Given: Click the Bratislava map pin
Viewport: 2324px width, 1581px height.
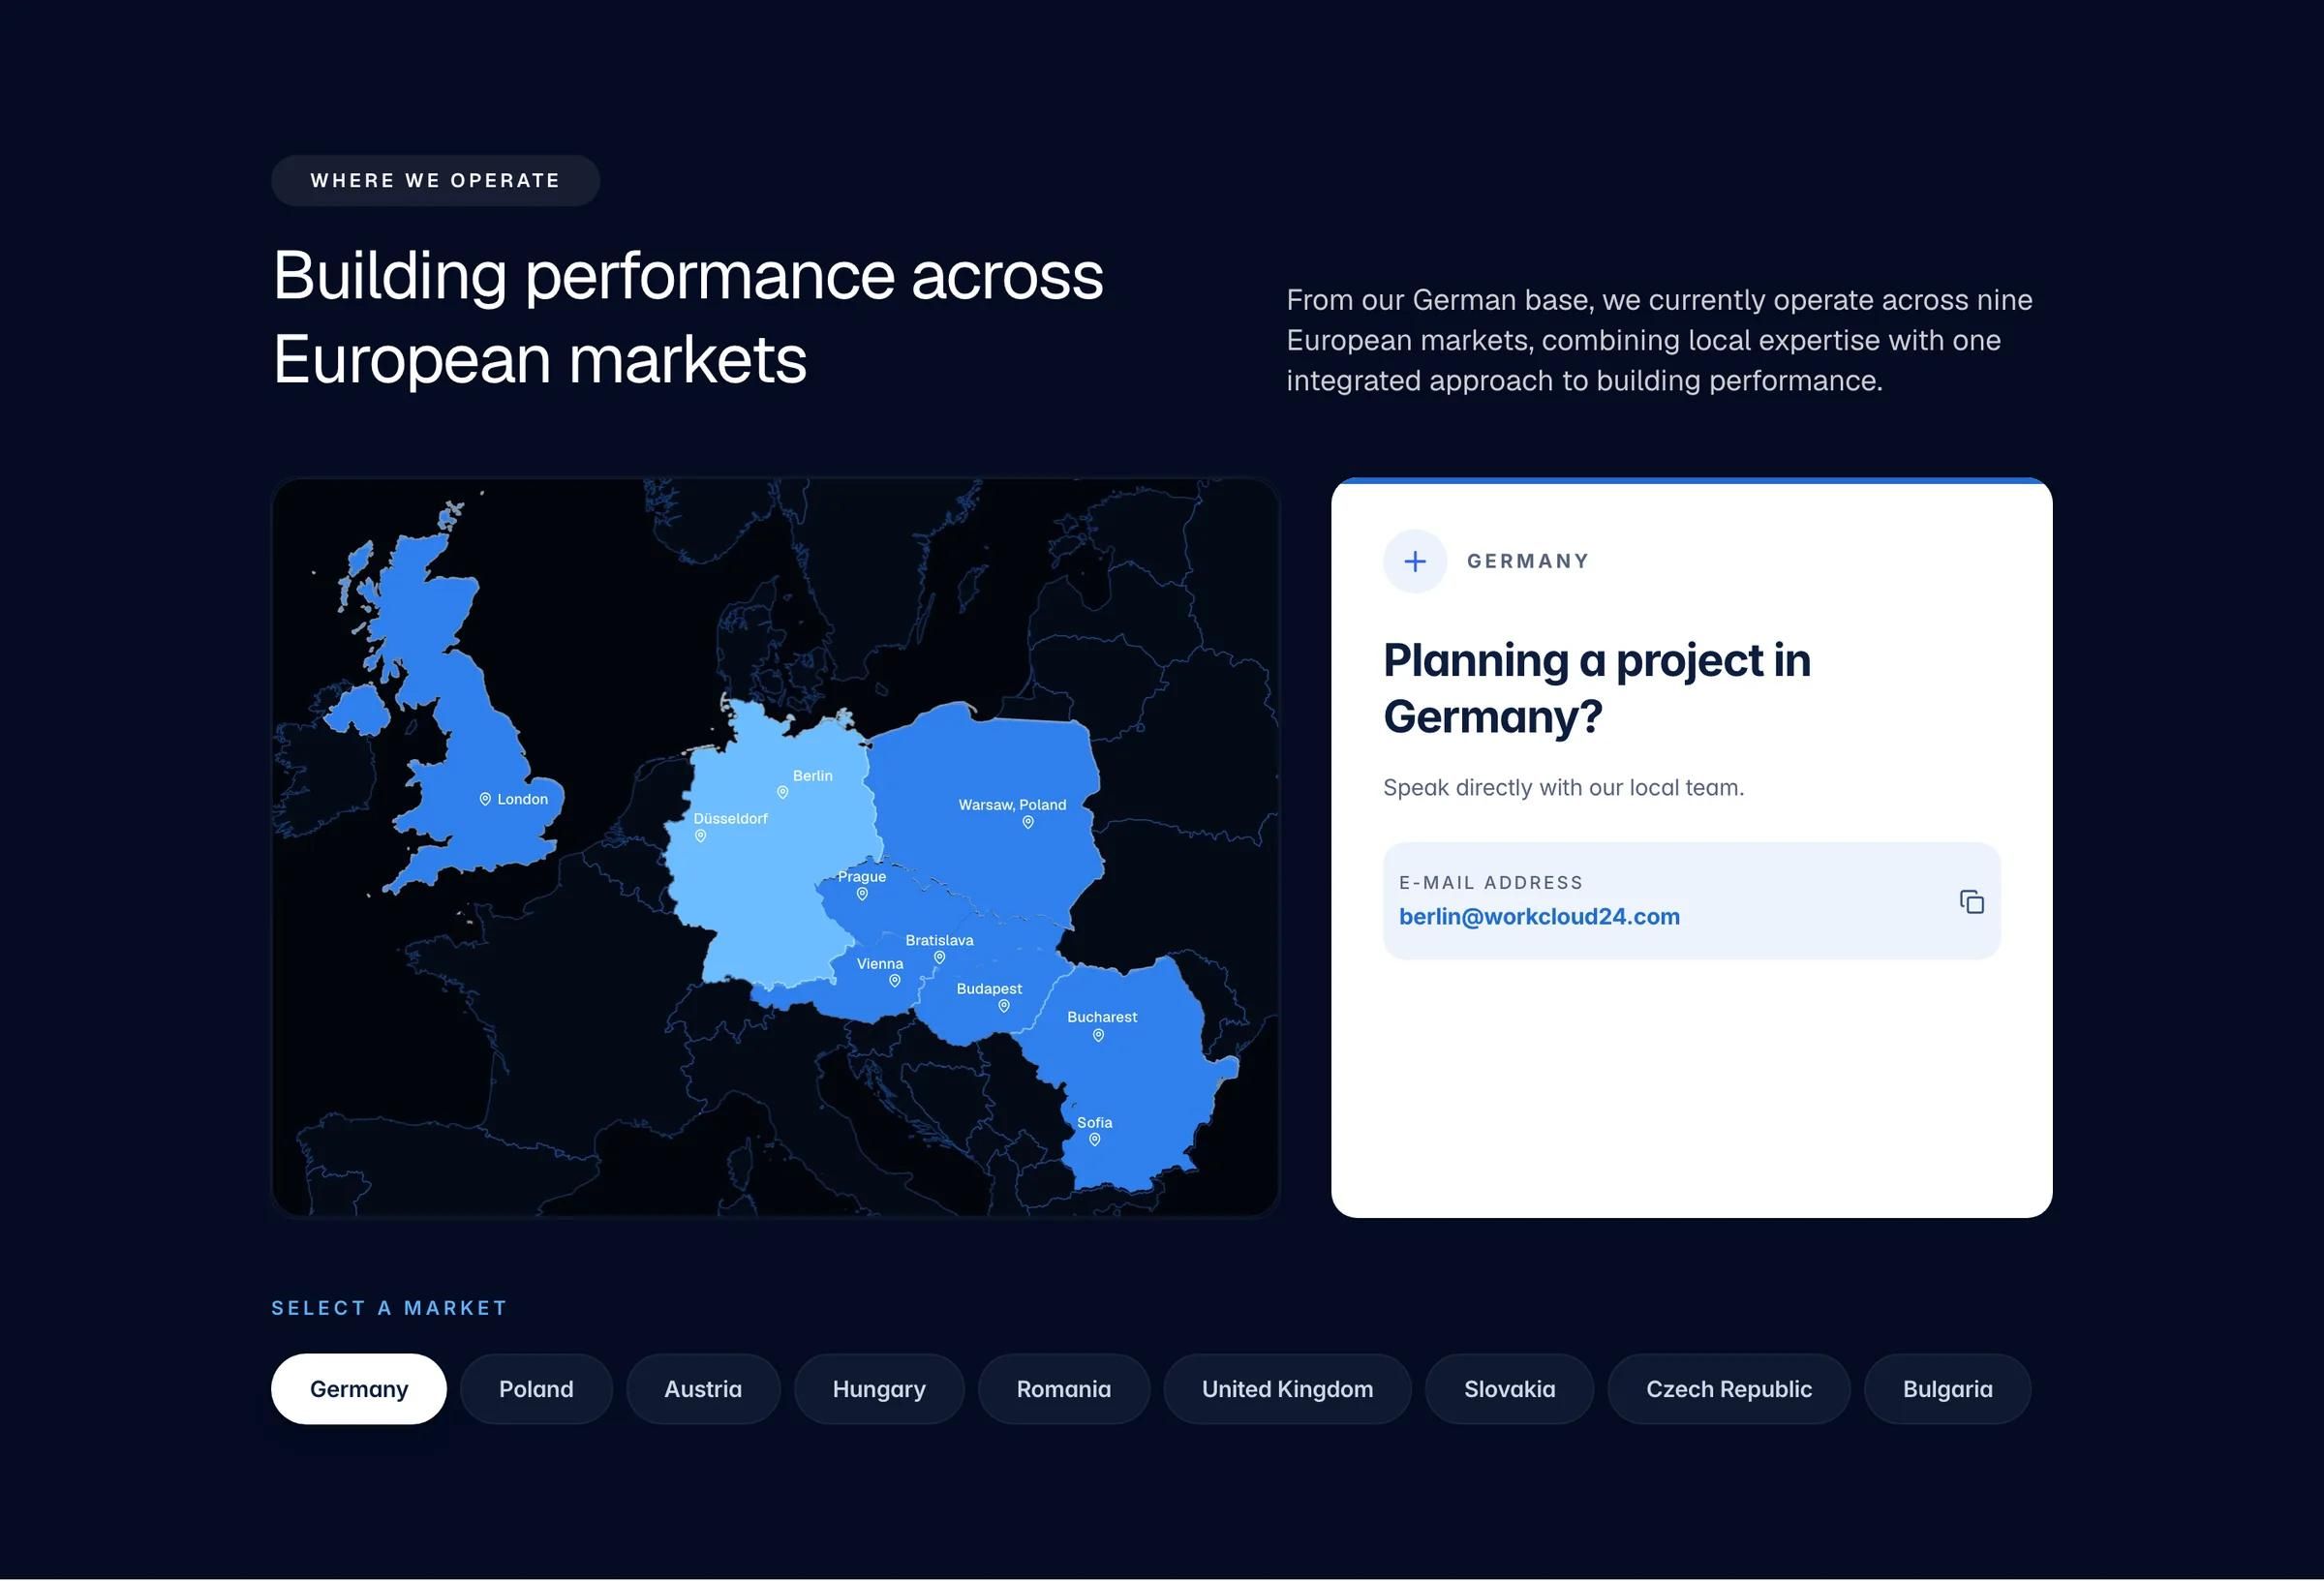Looking at the screenshot, I should 939,958.
